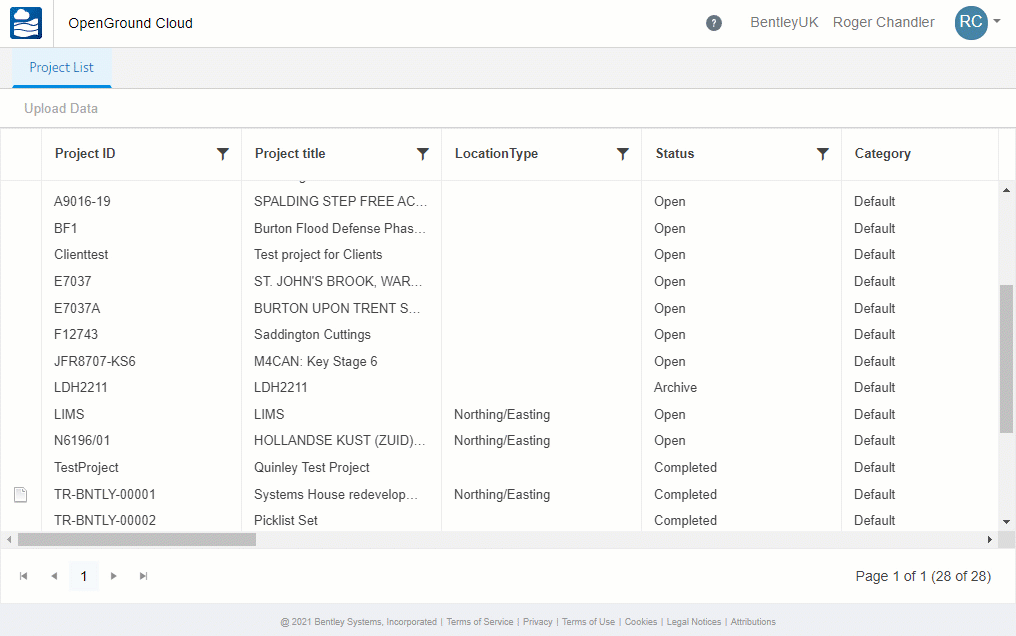
Task: Click the M4CAN: Key Stage 6 title
Action: [316, 361]
